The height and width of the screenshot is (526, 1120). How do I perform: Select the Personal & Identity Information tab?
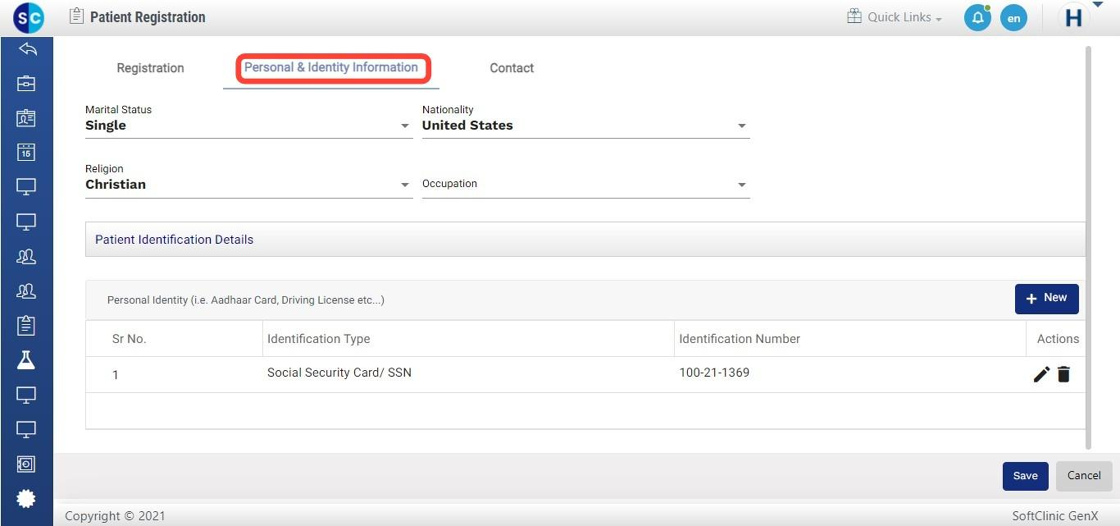pos(331,67)
